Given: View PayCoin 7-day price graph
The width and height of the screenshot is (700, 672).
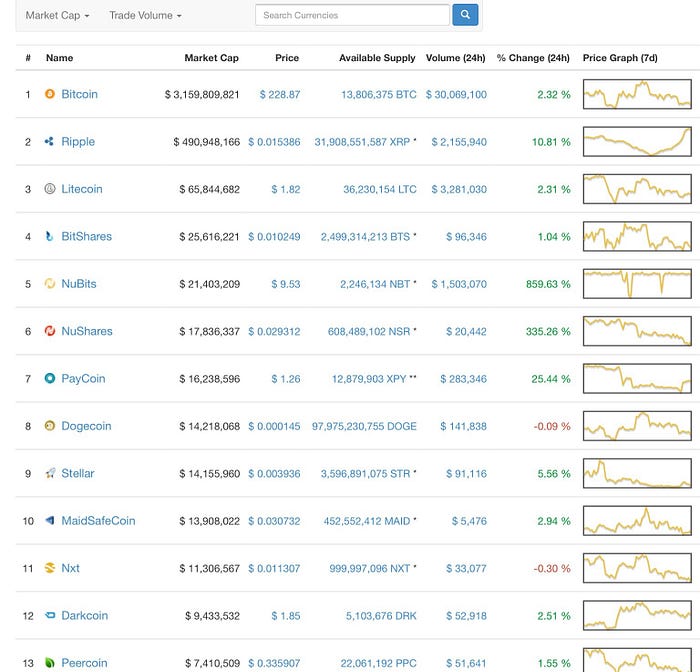Looking at the screenshot, I should click(x=637, y=379).
